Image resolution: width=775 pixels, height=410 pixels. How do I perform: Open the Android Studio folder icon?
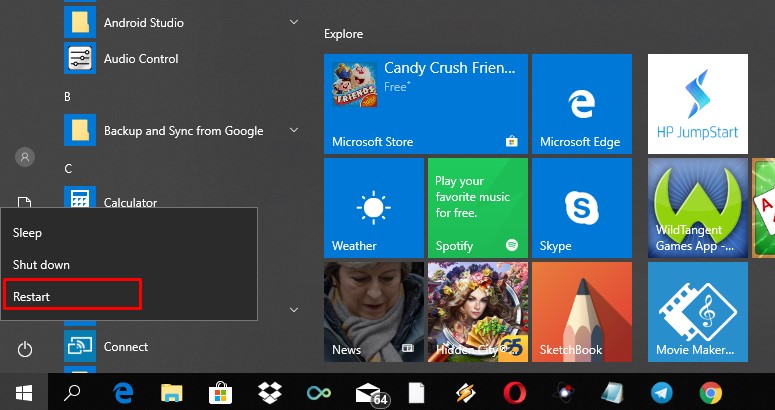(x=80, y=22)
